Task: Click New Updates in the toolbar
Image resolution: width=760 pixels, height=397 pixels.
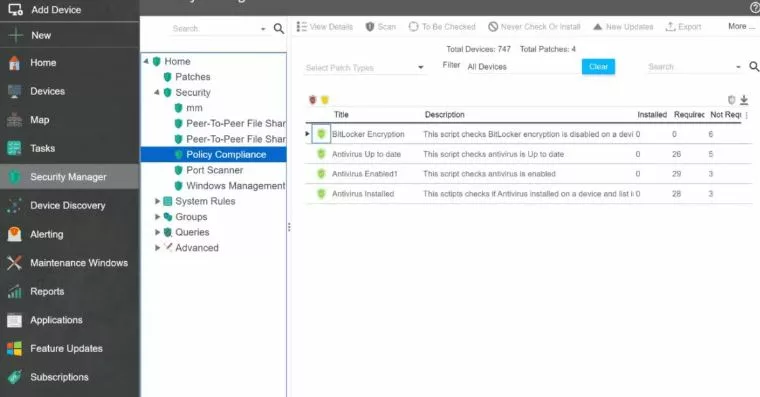Action: click(623, 27)
